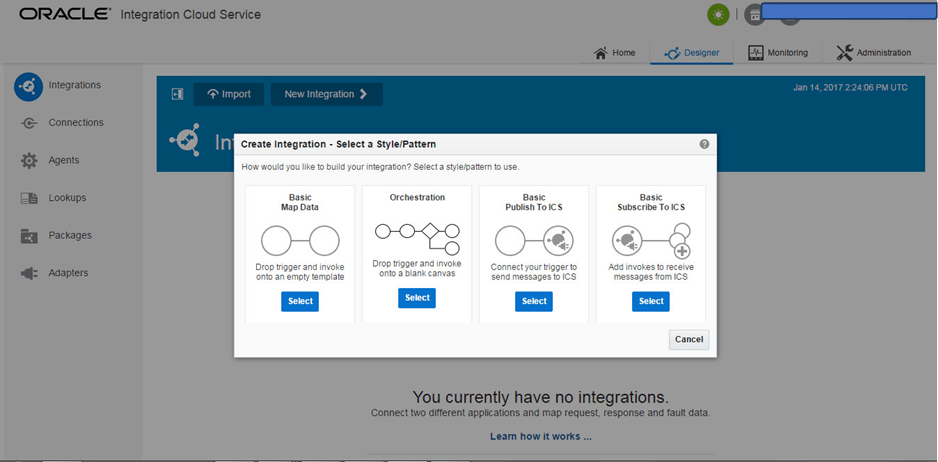The height and width of the screenshot is (462, 938).
Task: Click the Agents gear icon
Action: [x=29, y=160]
